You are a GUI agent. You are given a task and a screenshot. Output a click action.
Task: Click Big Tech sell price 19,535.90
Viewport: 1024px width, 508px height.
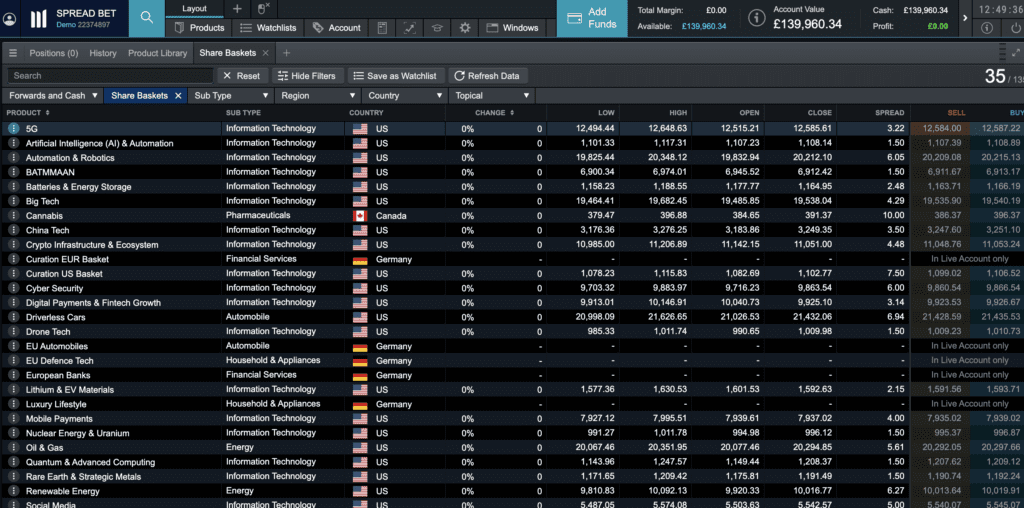[x=940, y=201]
